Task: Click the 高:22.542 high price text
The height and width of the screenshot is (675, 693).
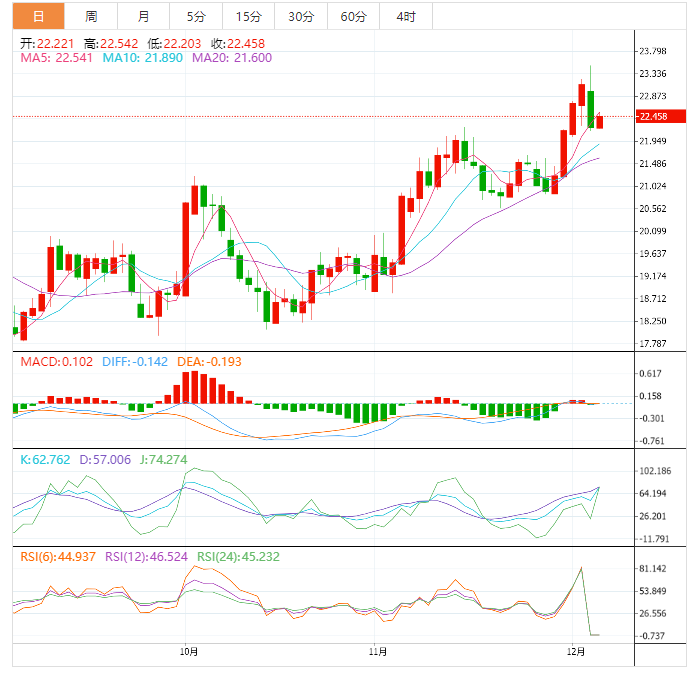Action: [111, 44]
